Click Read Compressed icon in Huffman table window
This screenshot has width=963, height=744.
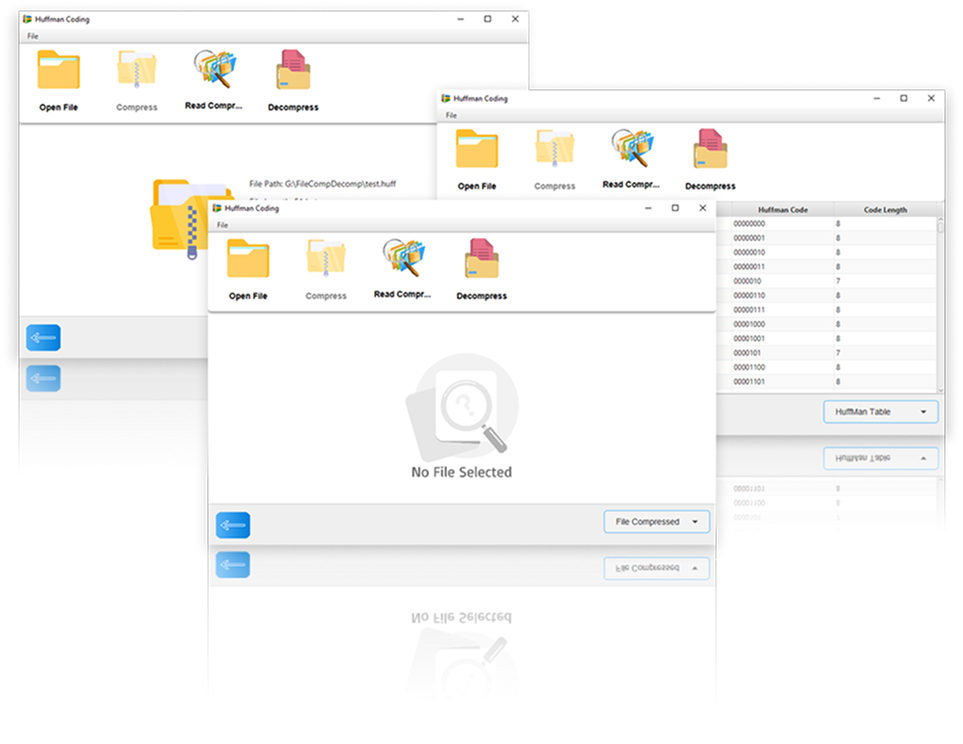(631, 149)
